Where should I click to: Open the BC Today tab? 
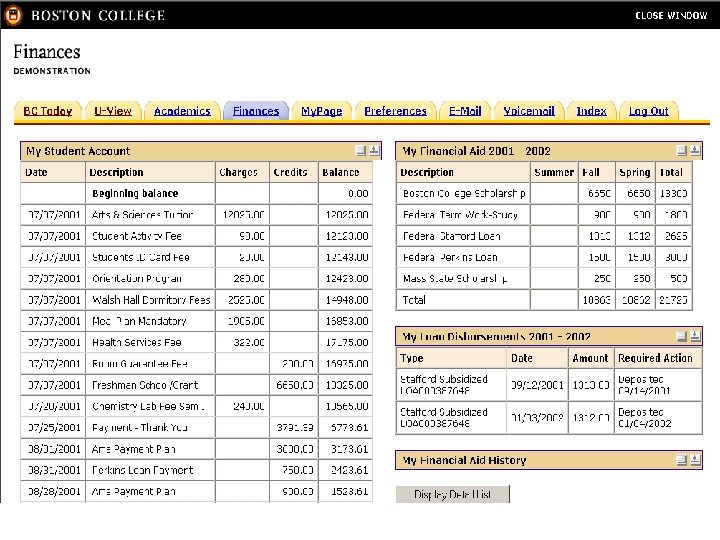pos(48,111)
